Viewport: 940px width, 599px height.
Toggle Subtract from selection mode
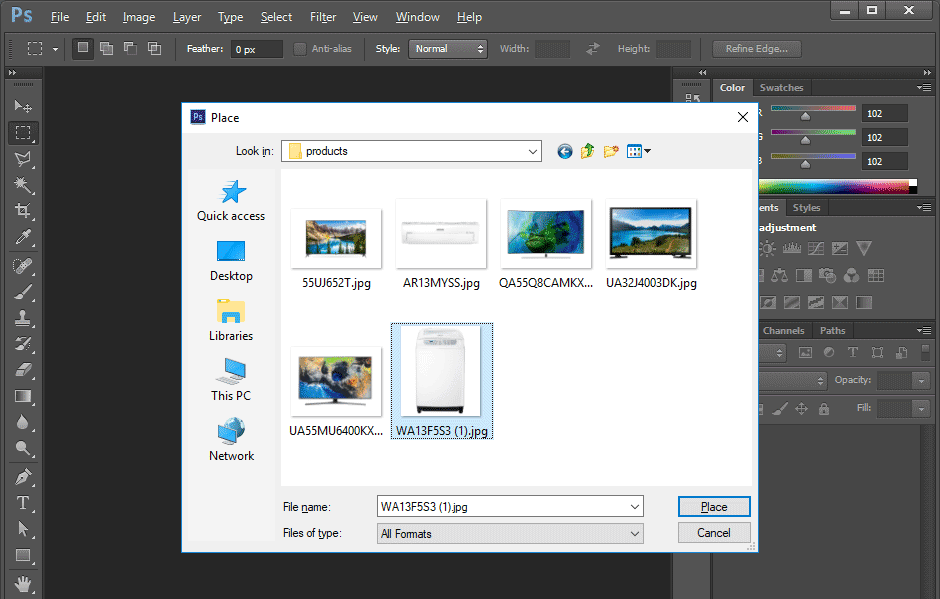point(130,48)
